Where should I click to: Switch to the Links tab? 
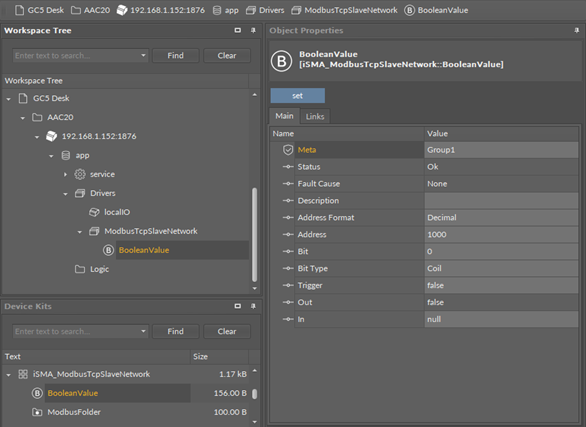pyautogui.click(x=315, y=117)
